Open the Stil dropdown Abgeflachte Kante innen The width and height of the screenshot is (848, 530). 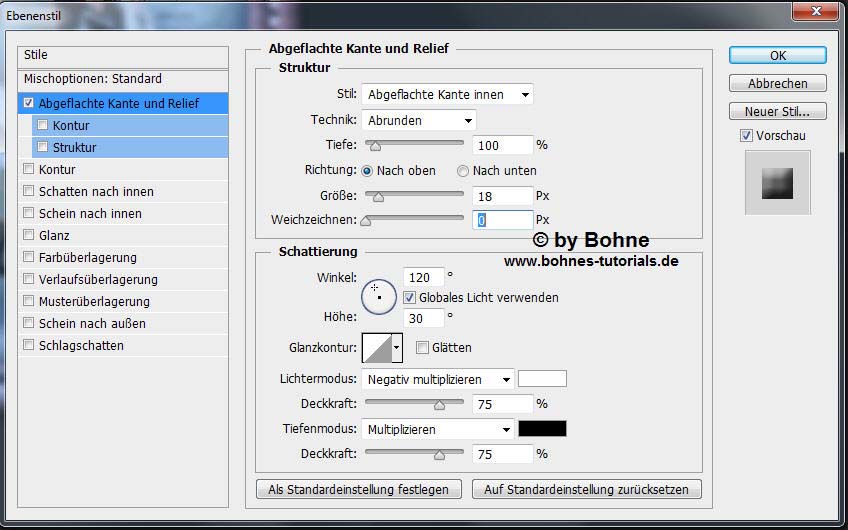(447, 94)
